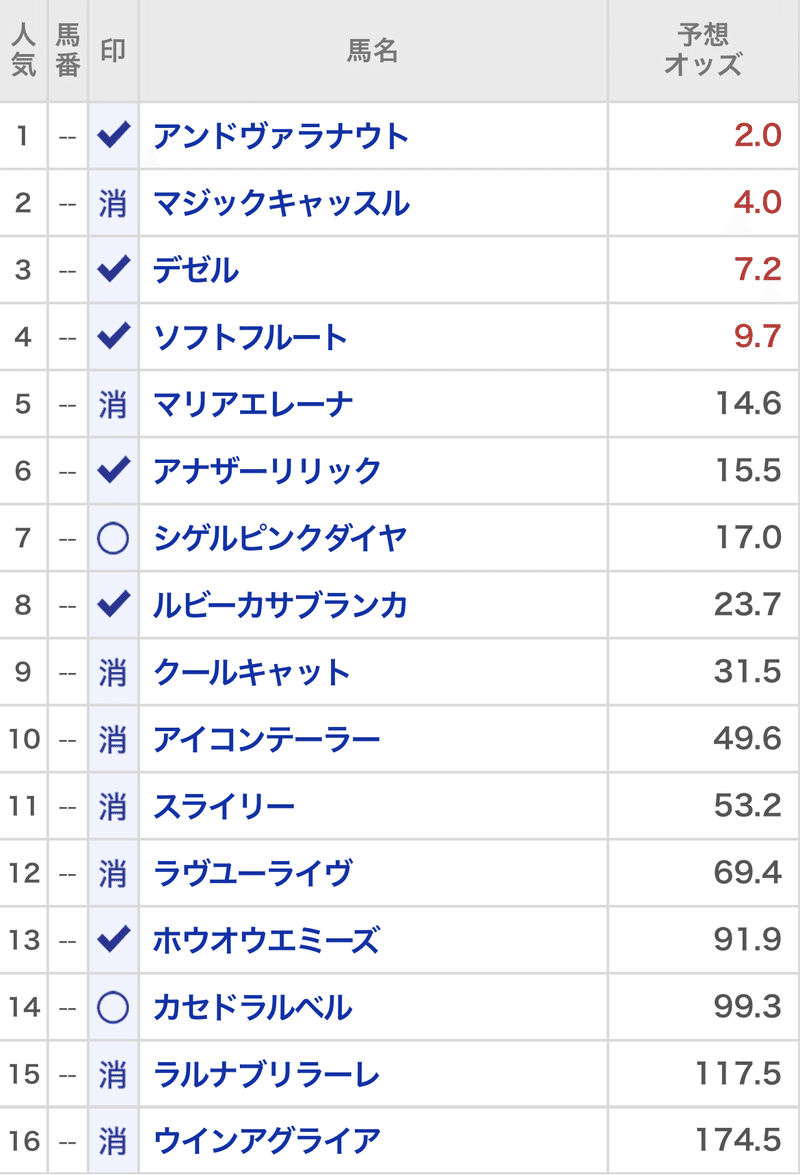
Task: Click 消 mark beside マジックキャッスル
Action: tap(113, 203)
